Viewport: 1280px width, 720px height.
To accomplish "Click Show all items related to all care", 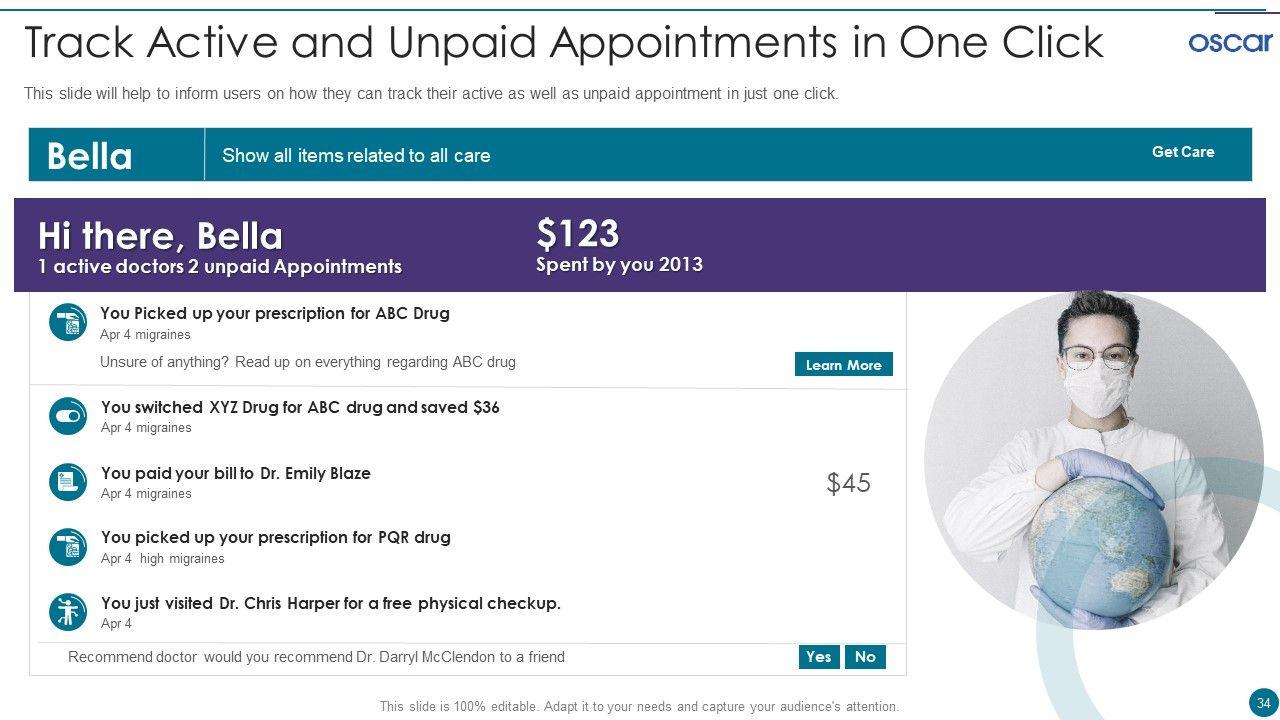I will pyautogui.click(x=356, y=156).
